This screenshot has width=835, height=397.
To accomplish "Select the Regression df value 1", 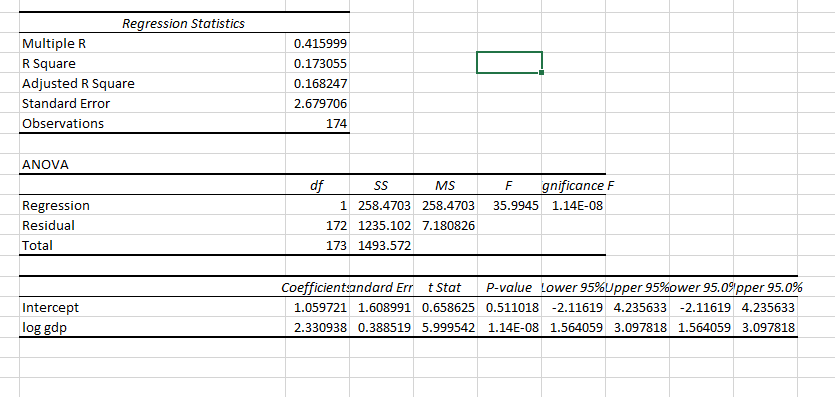I will [317, 205].
